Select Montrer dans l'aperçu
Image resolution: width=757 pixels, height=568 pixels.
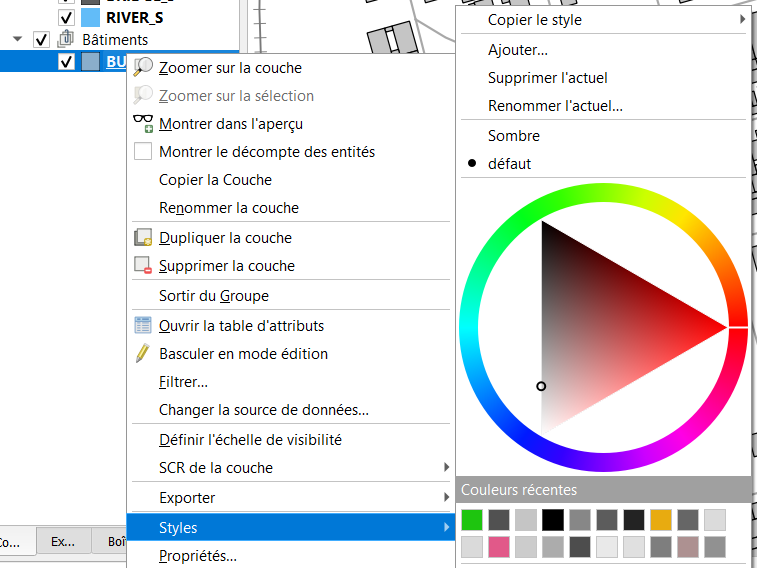(291, 124)
